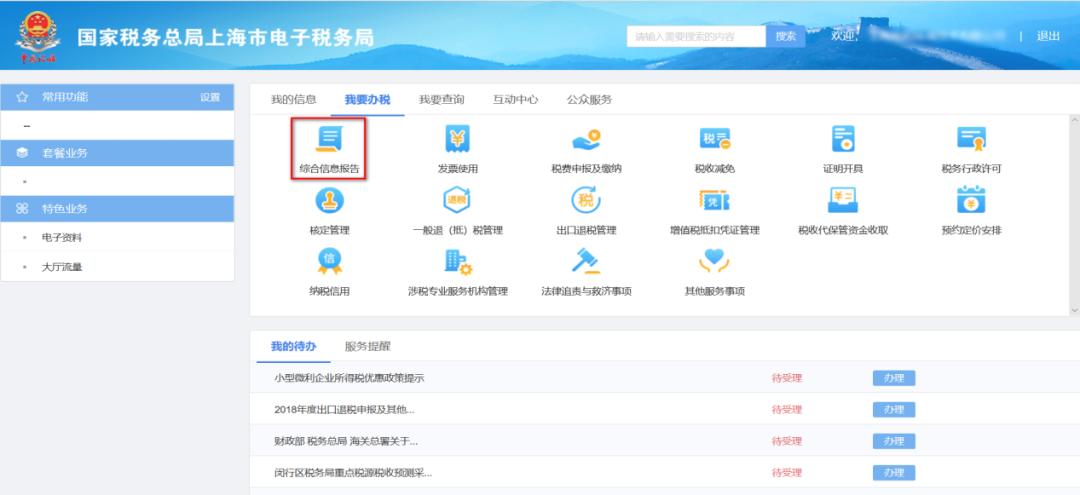Open the 出口退税管理 icon
1080x495 pixels.
[586, 200]
